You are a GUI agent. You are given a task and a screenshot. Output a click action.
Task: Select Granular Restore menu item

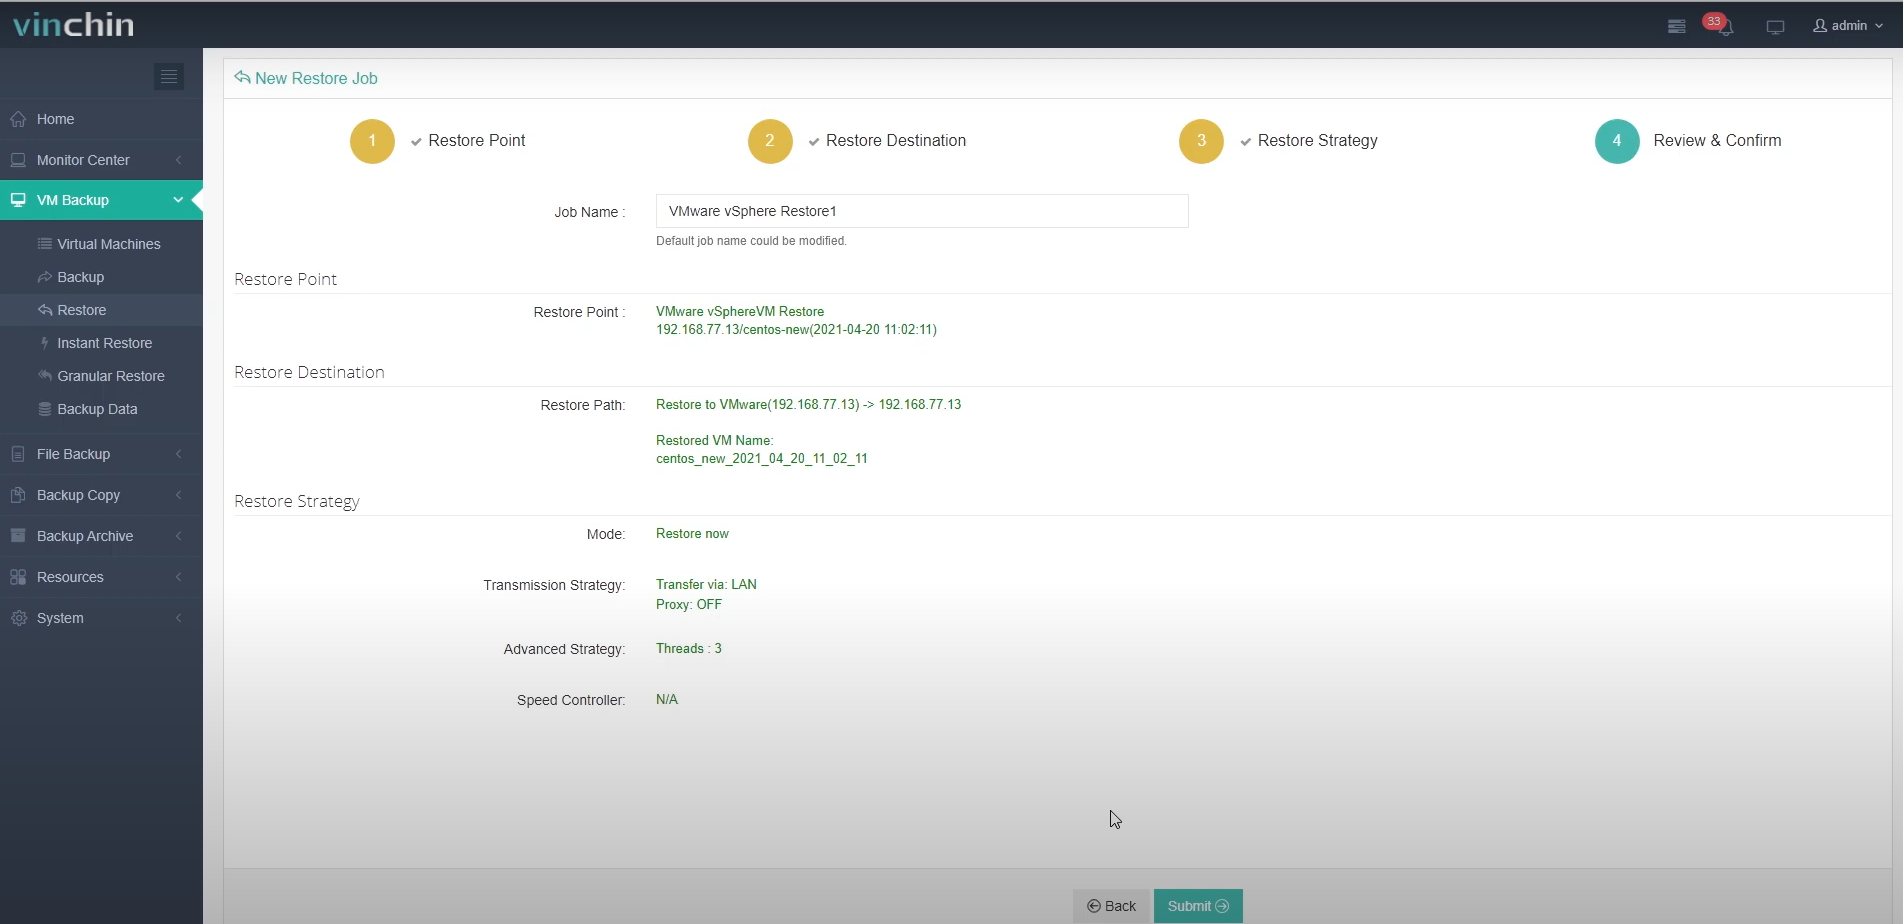(110, 376)
